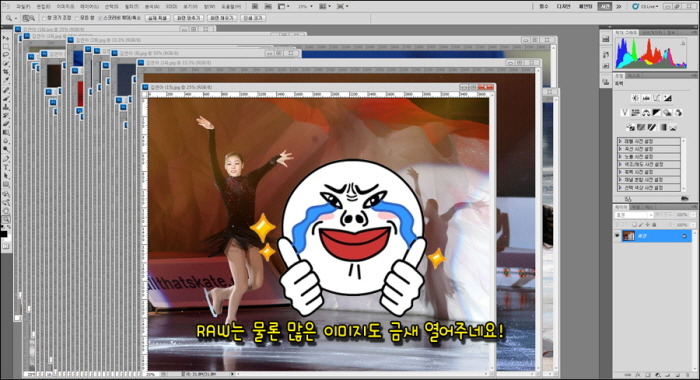Screen dimensions: 700x380
Task: Expand the Hue/Saturation presets group
Action: 620,164
